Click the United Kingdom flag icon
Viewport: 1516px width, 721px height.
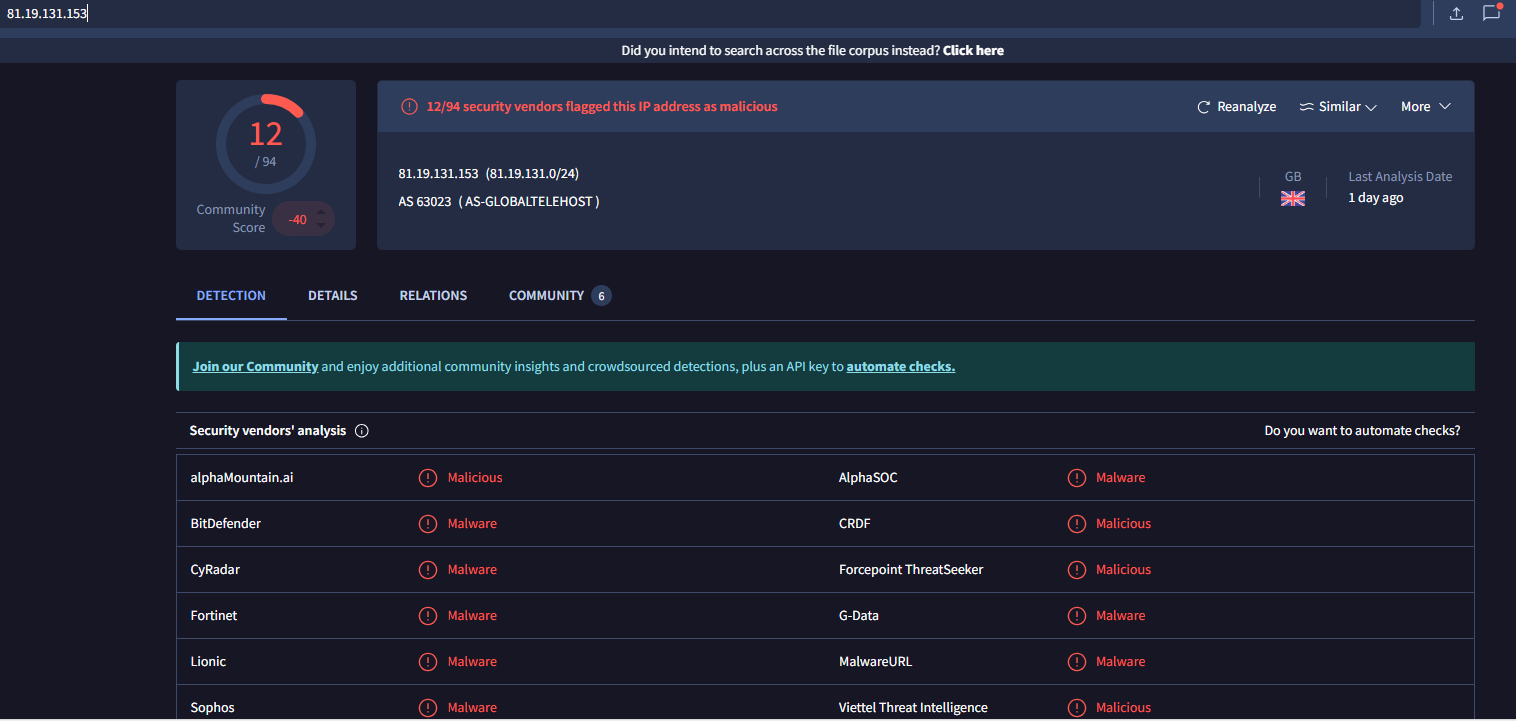1293,198
